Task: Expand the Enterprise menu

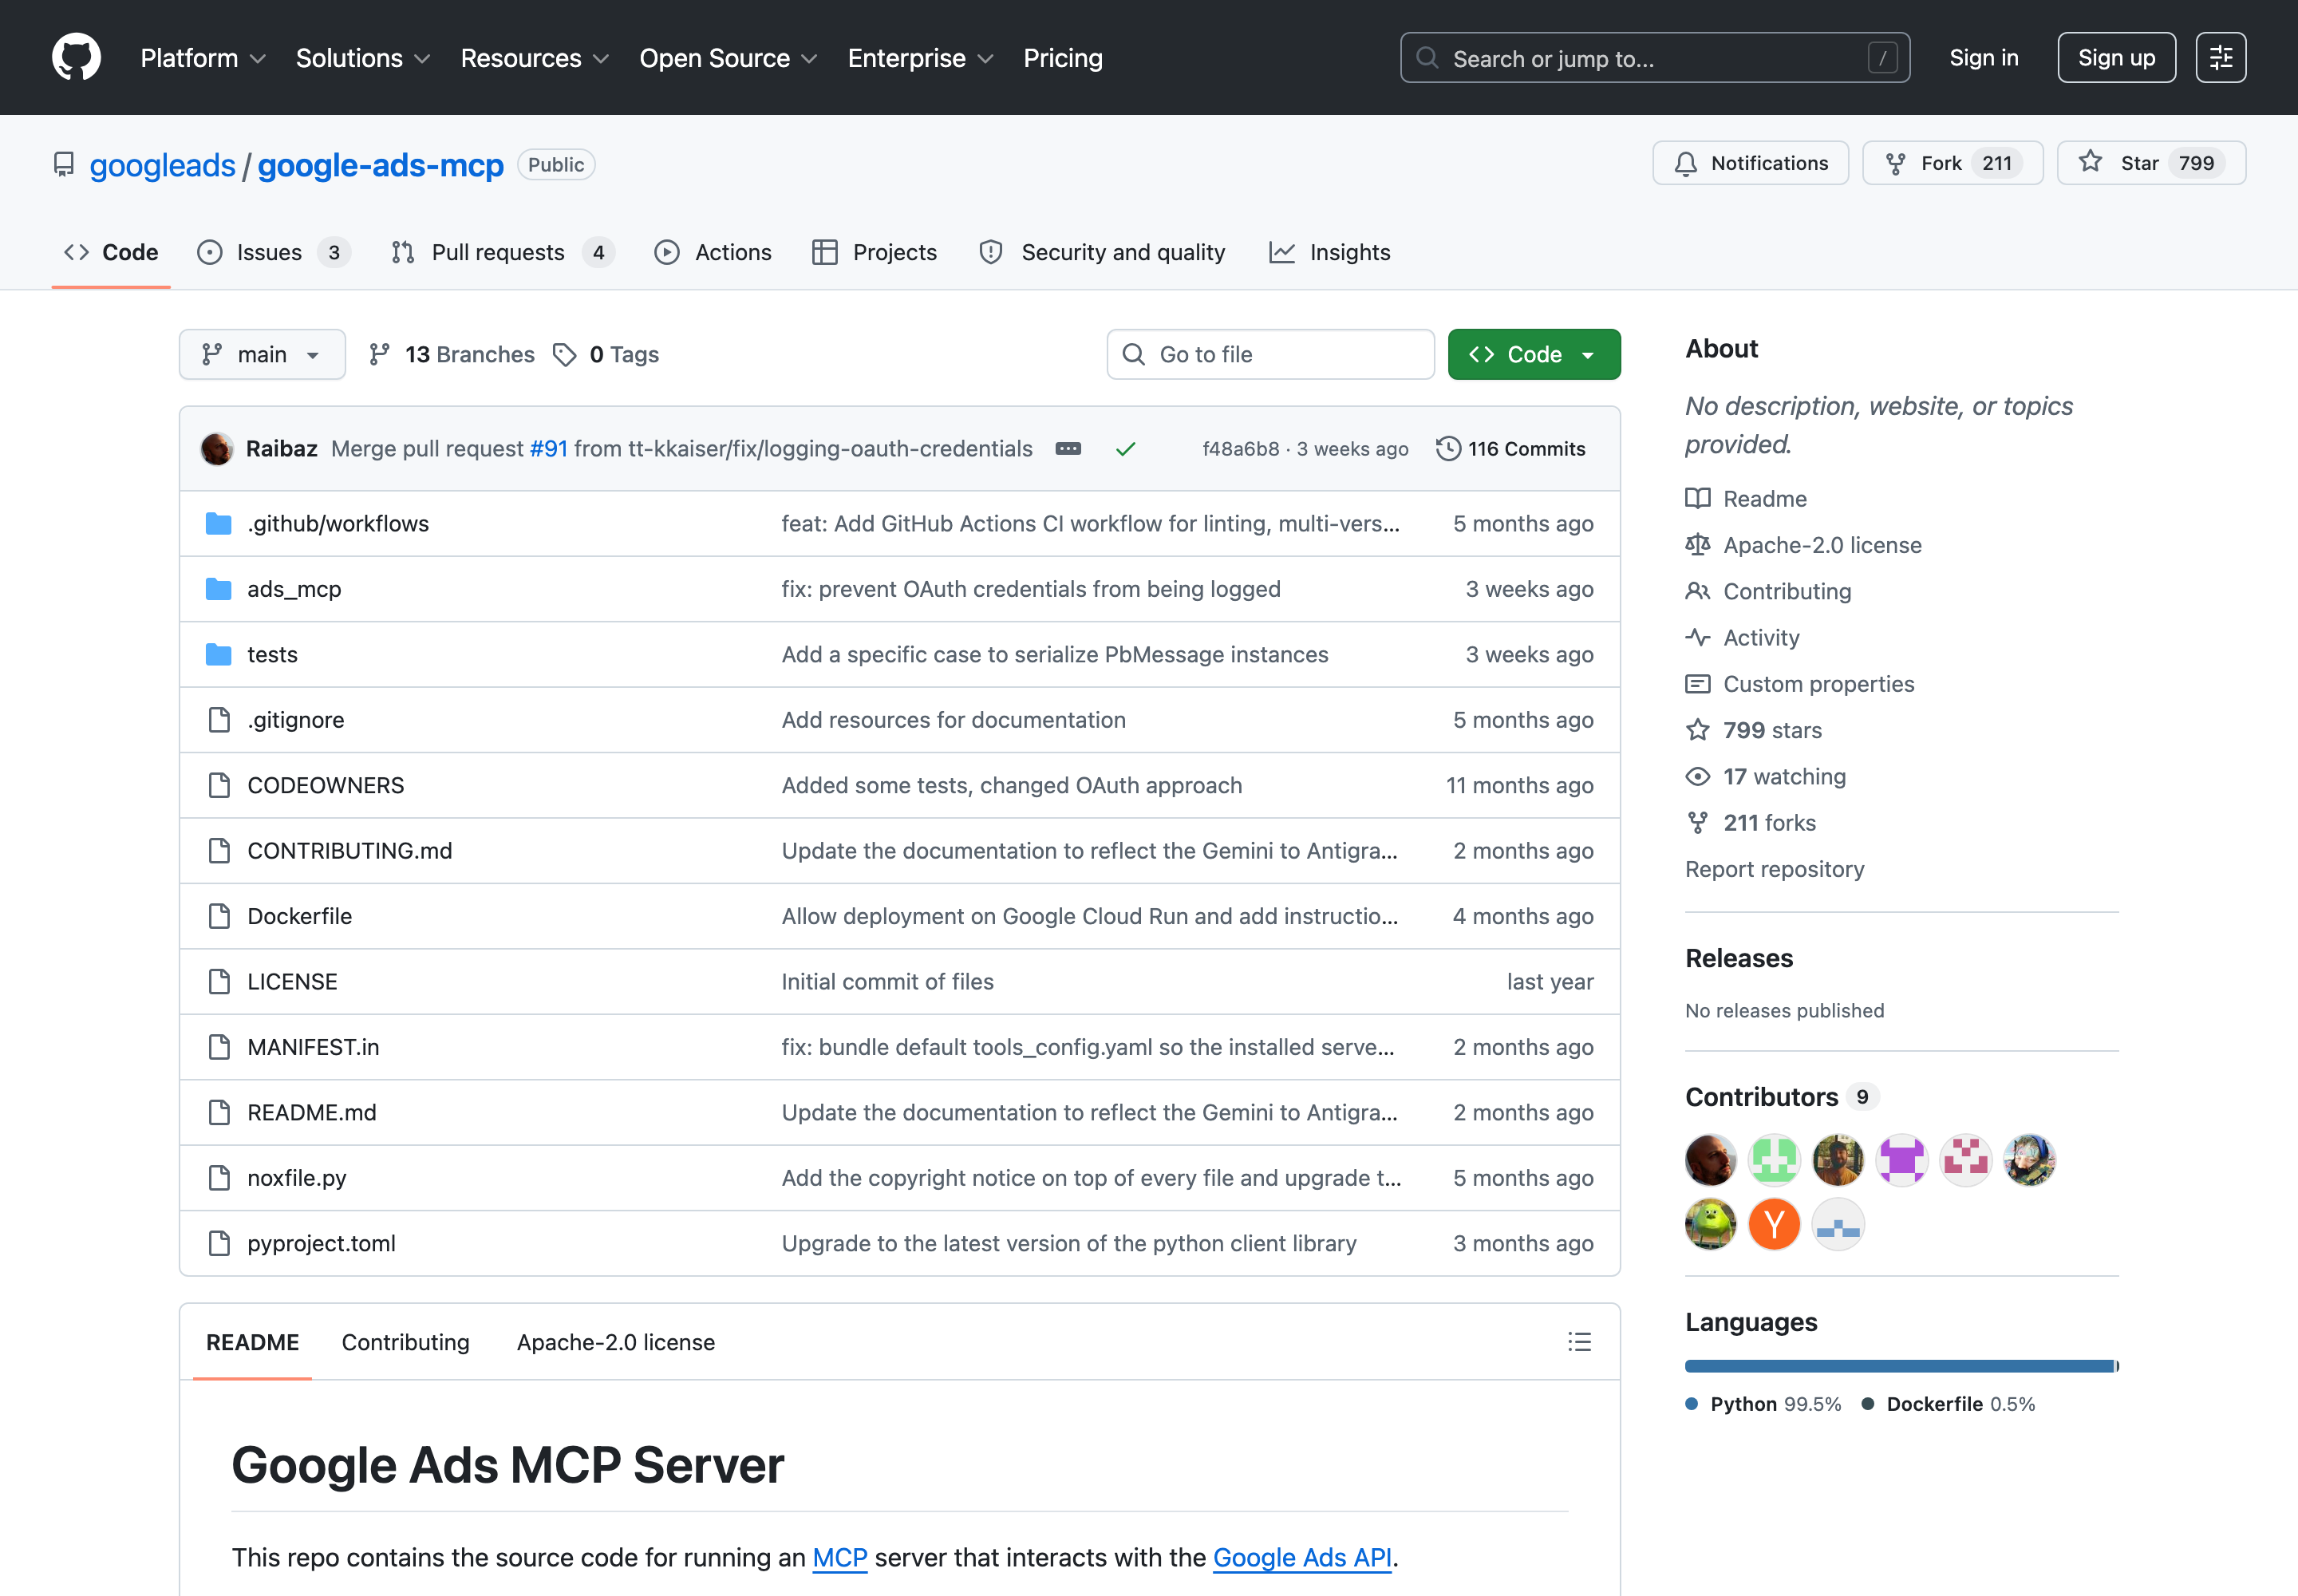Action: 921,58
